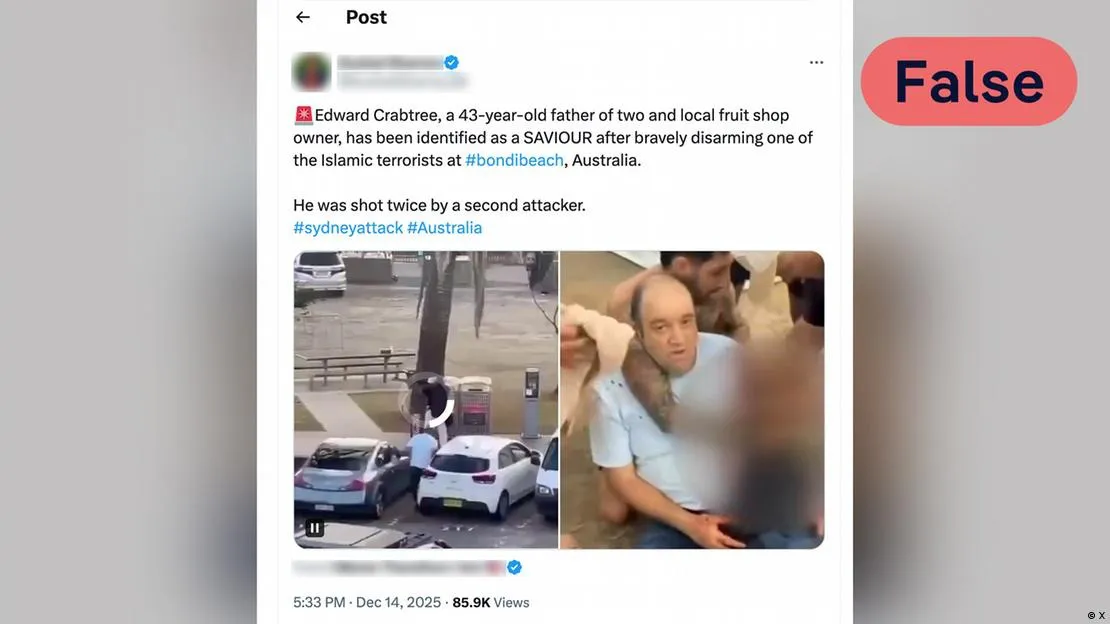Click the blue verified badge beside author name
The height and width of the screenshot is (624, 1110).
coord(451,62)
